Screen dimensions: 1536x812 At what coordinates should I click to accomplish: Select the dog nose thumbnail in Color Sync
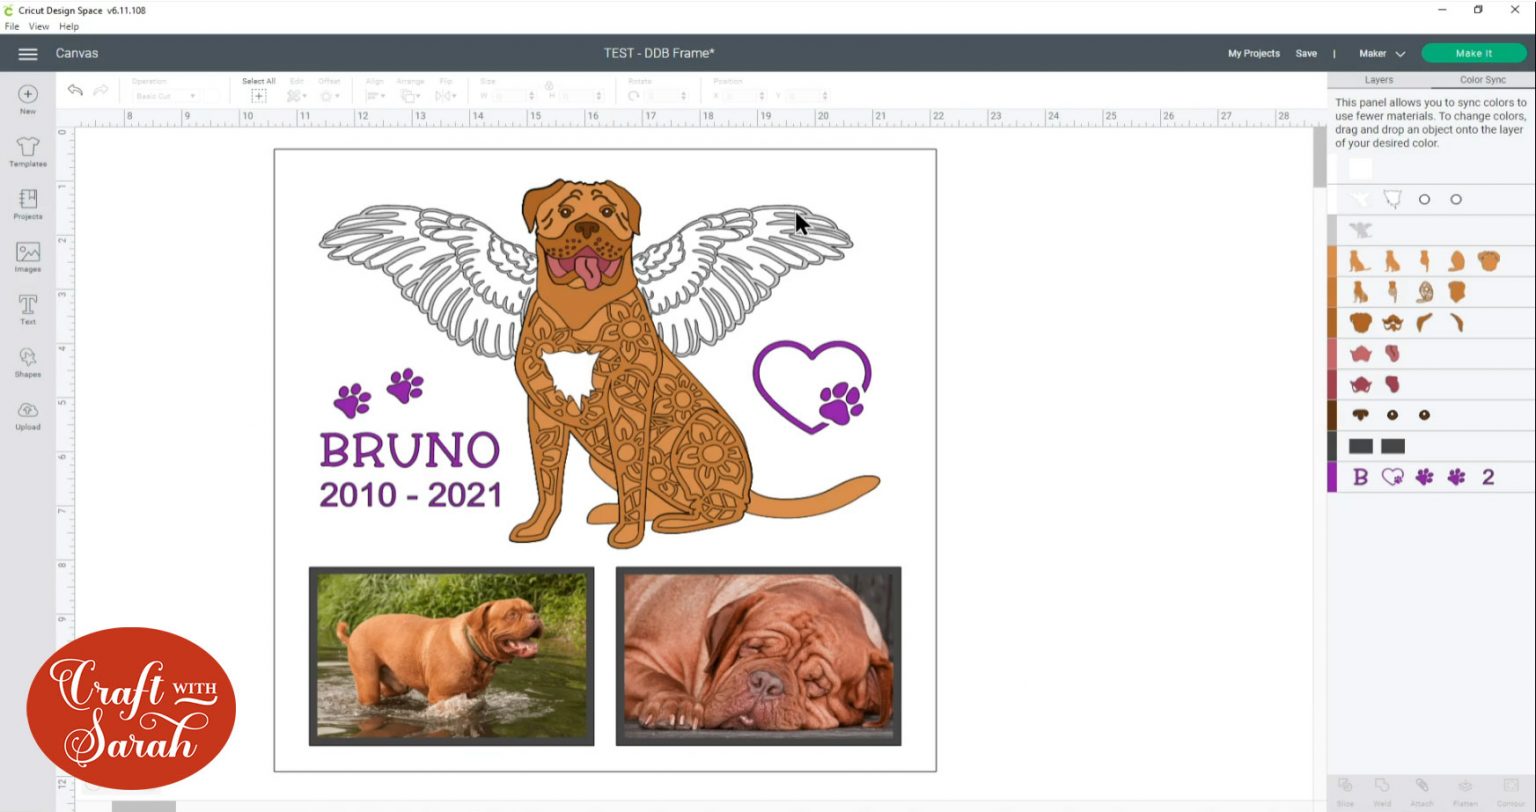[1360, 414]
